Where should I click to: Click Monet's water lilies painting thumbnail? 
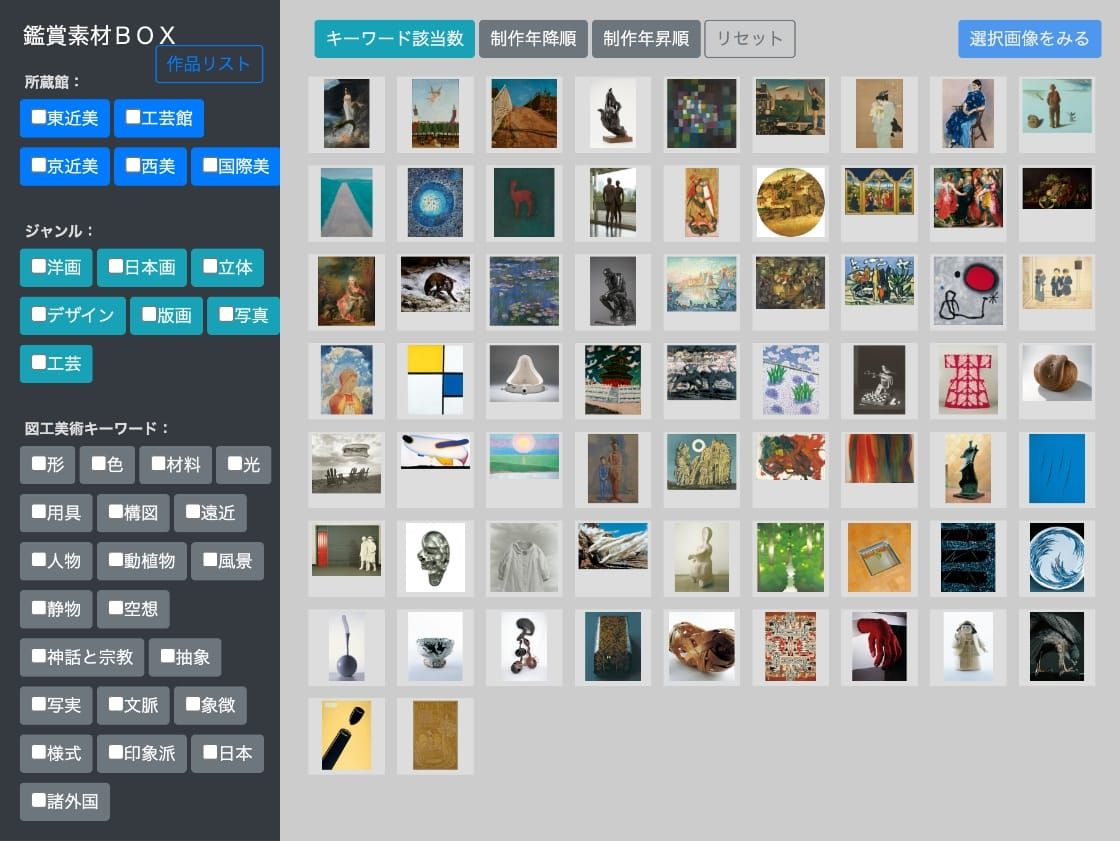524,291
